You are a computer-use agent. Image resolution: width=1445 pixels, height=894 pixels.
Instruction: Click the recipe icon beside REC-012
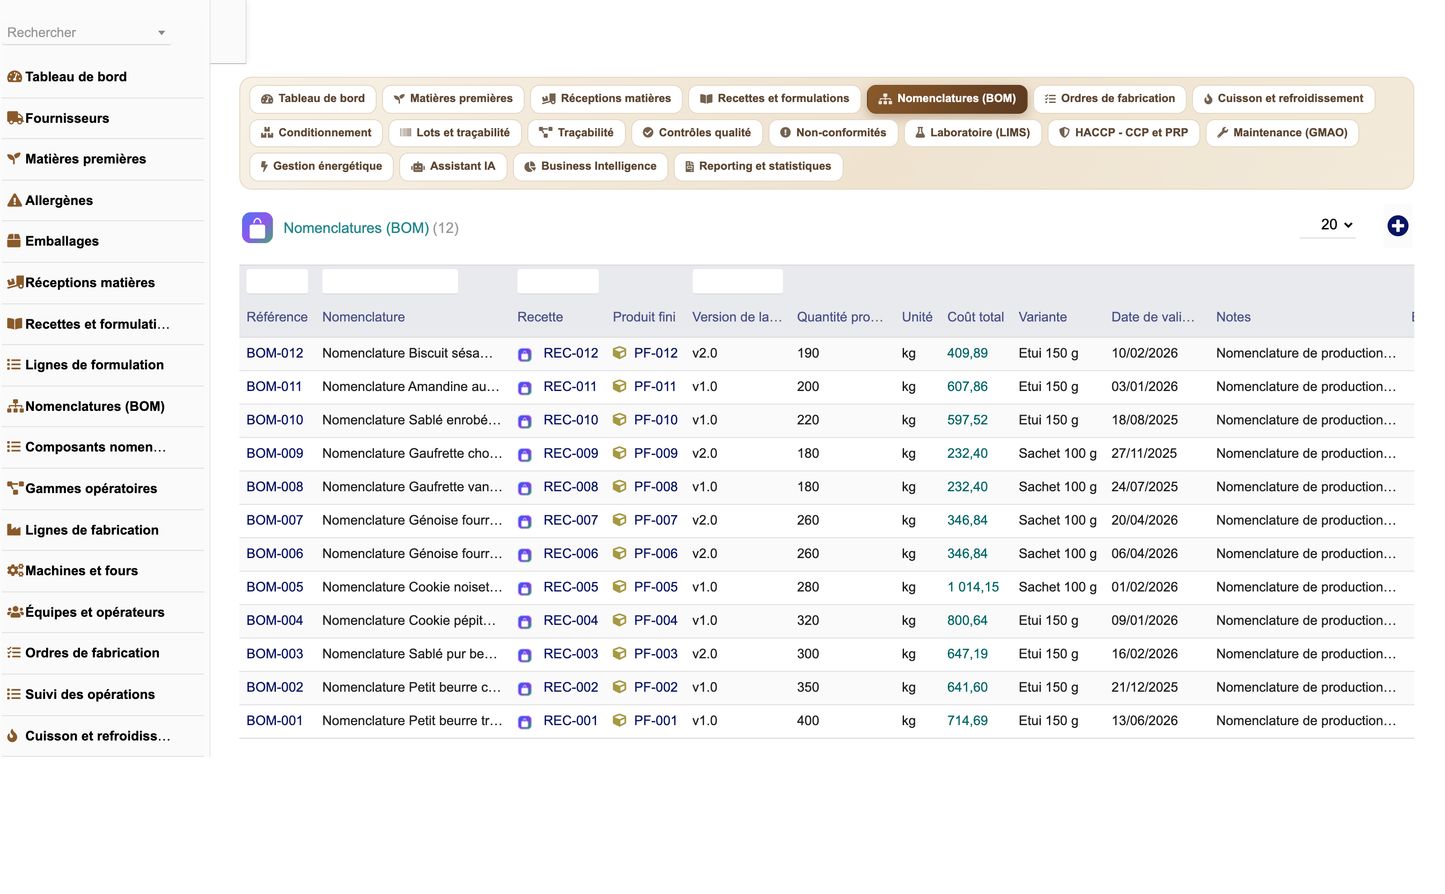pyautogui.click(x=525, y=355)
